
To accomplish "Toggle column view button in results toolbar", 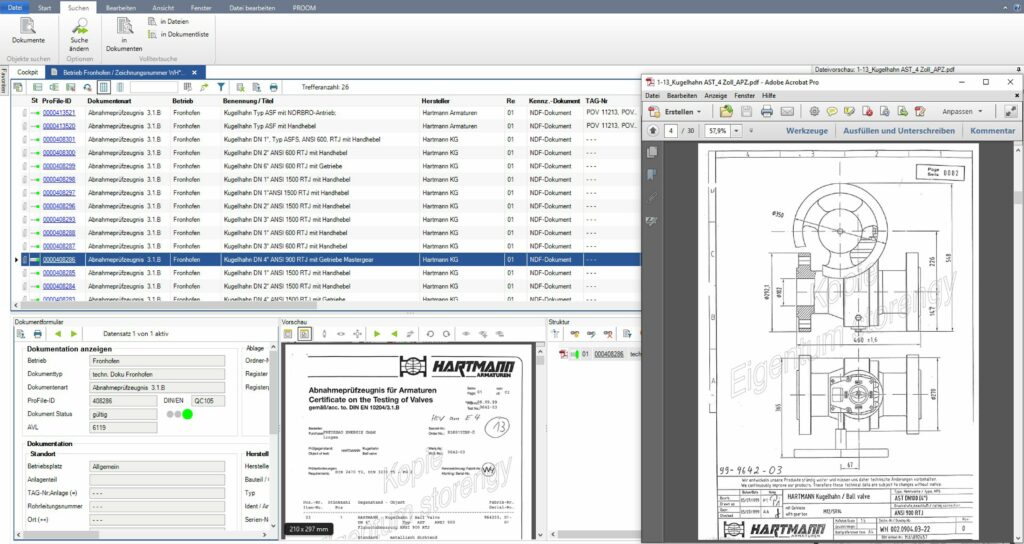I will [x=104, y=88].
